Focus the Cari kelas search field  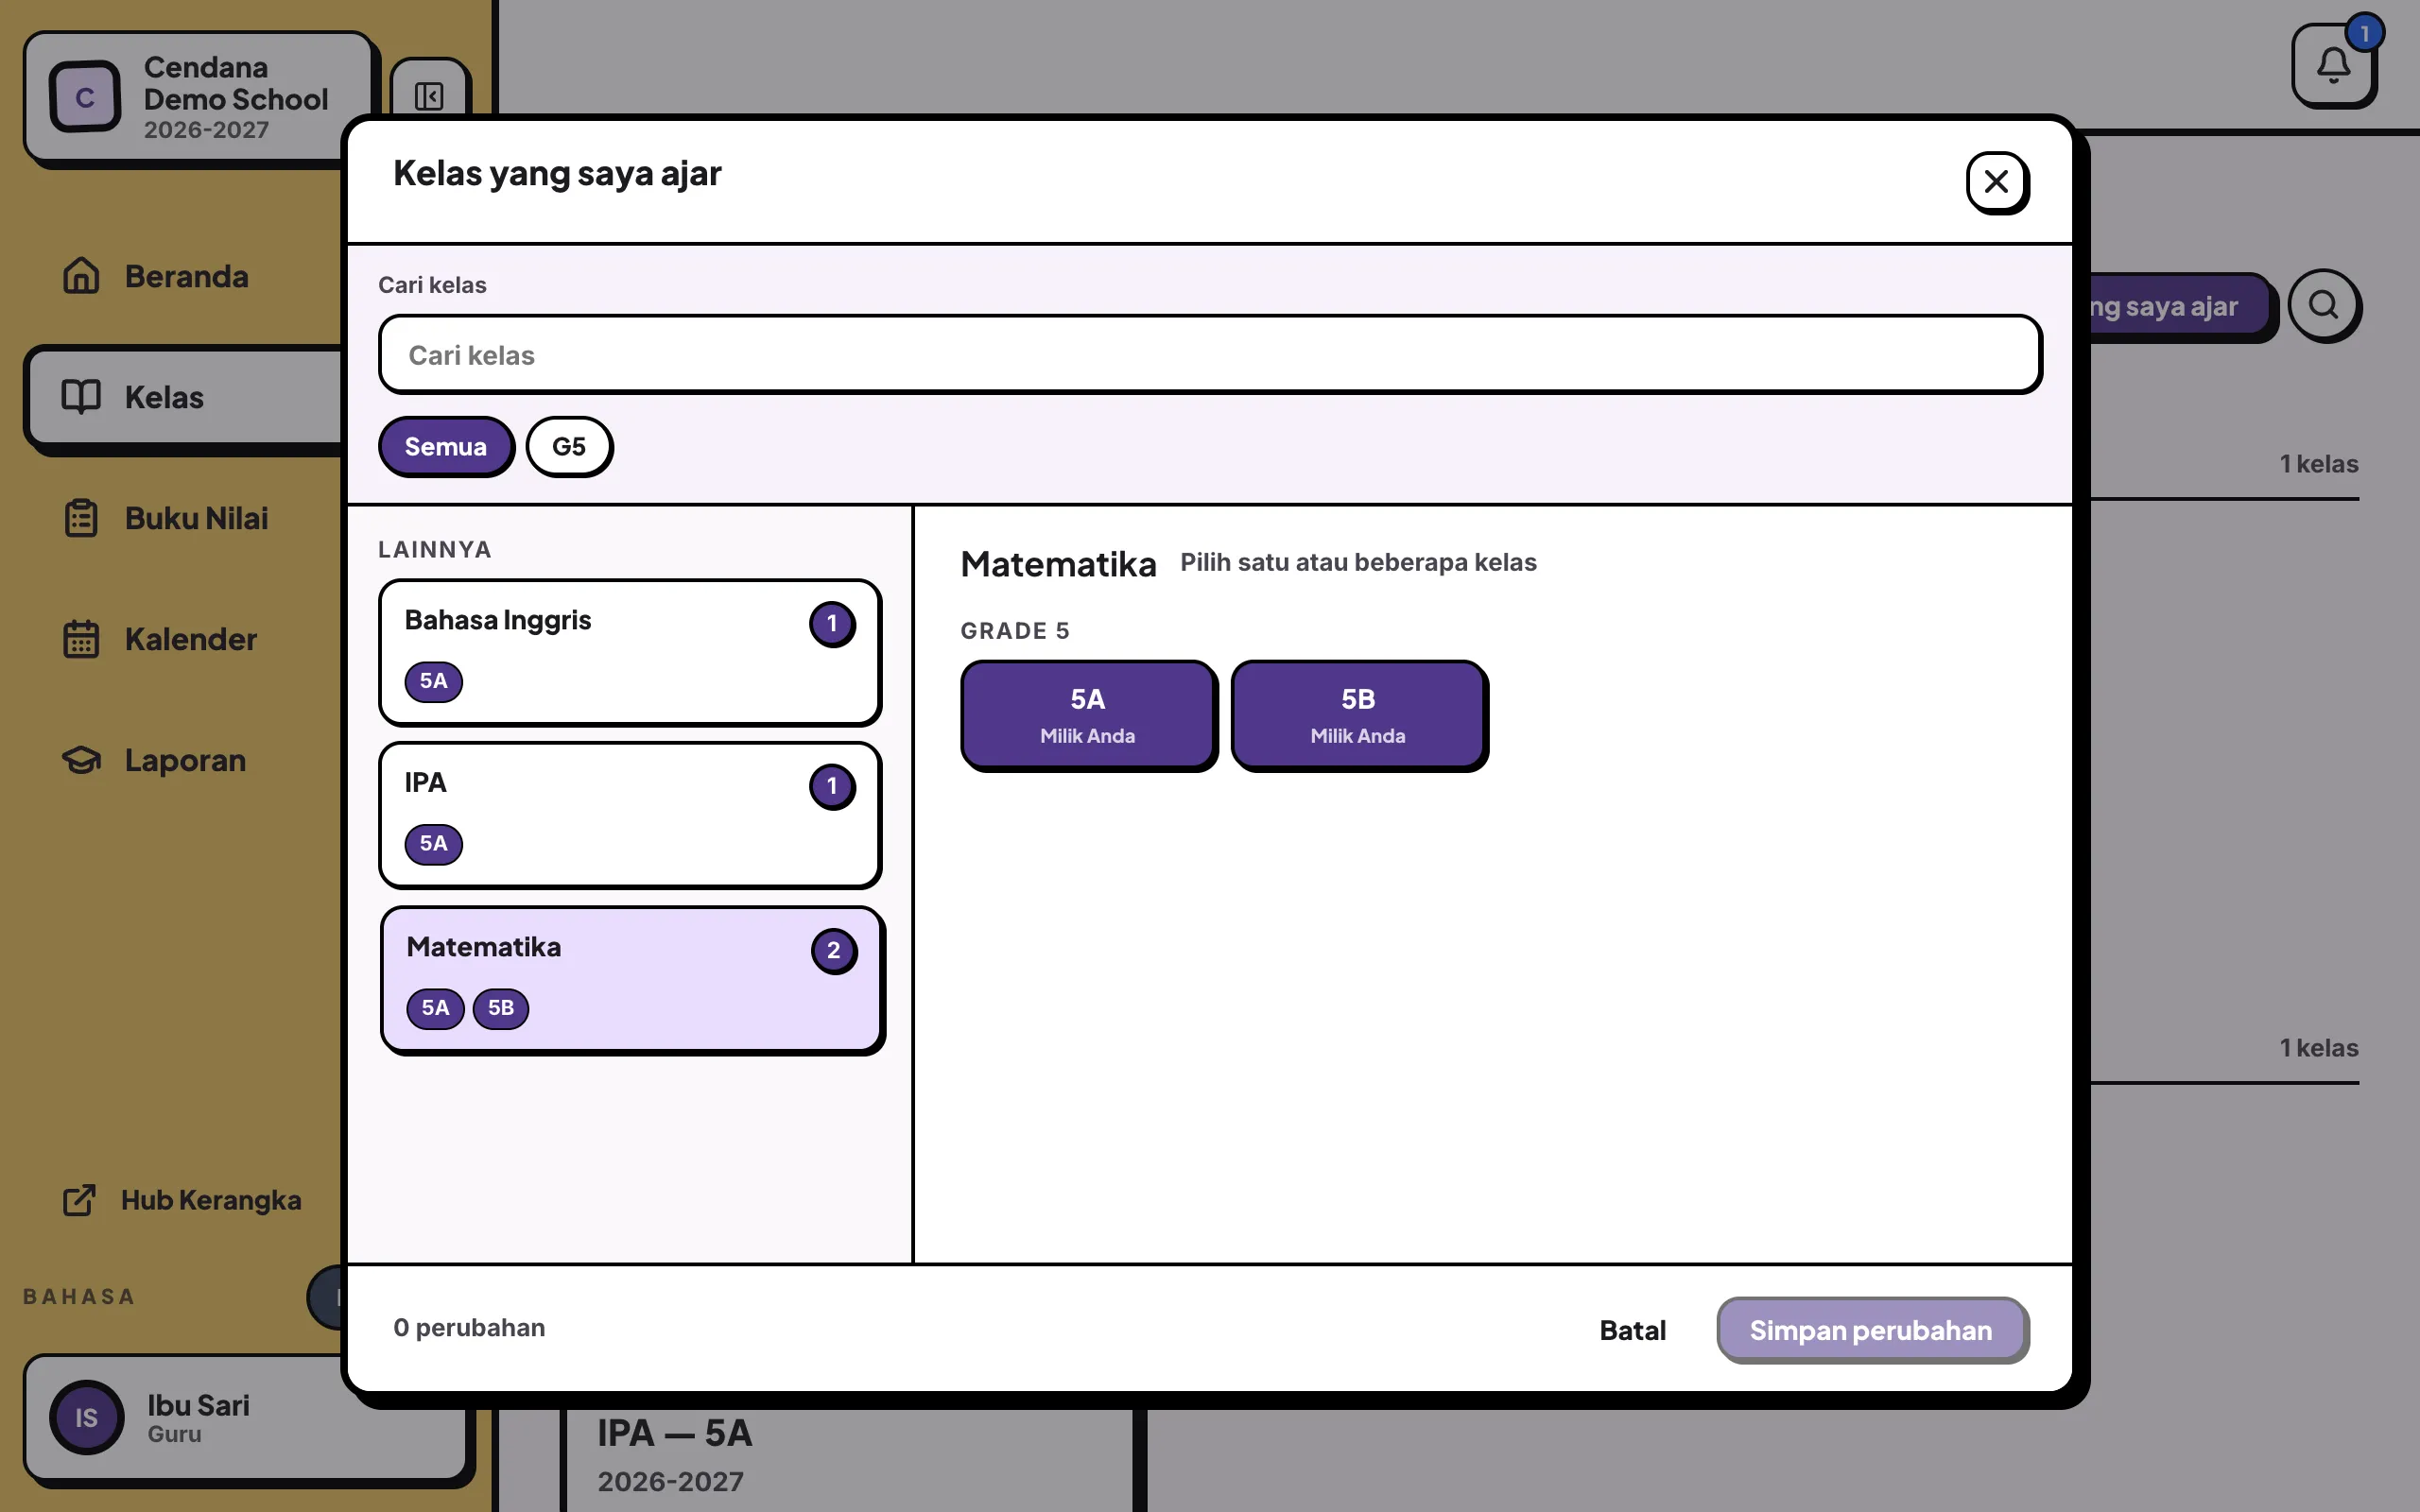[x=1209, y=354]
